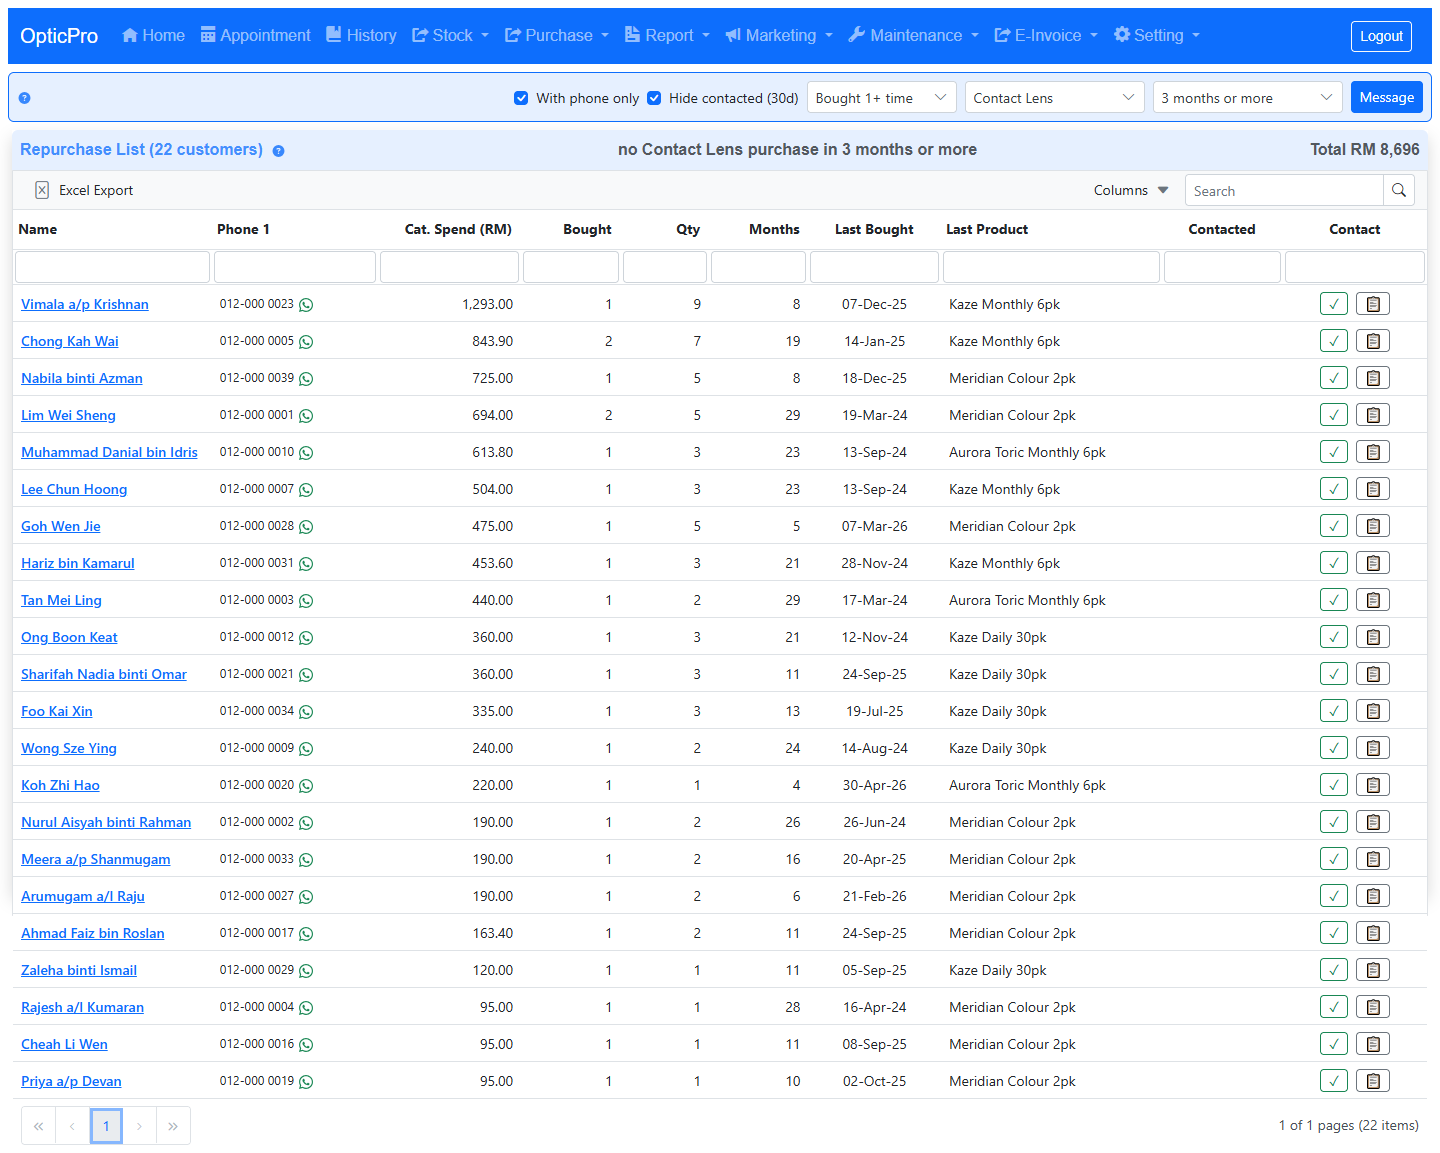Click the Message button
This screenshot has height=1153, width=1440.
point(1387,97)
